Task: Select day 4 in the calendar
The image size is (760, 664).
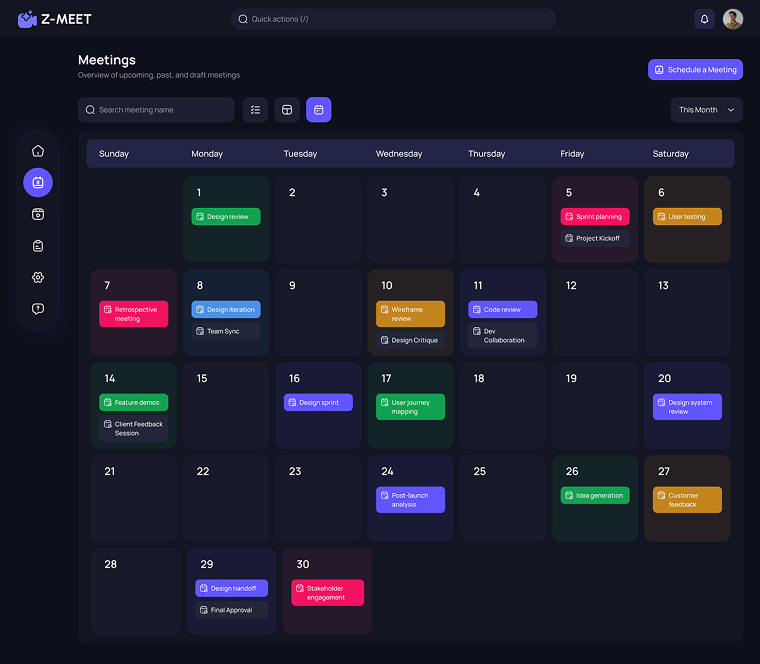Action: point(503,220)
